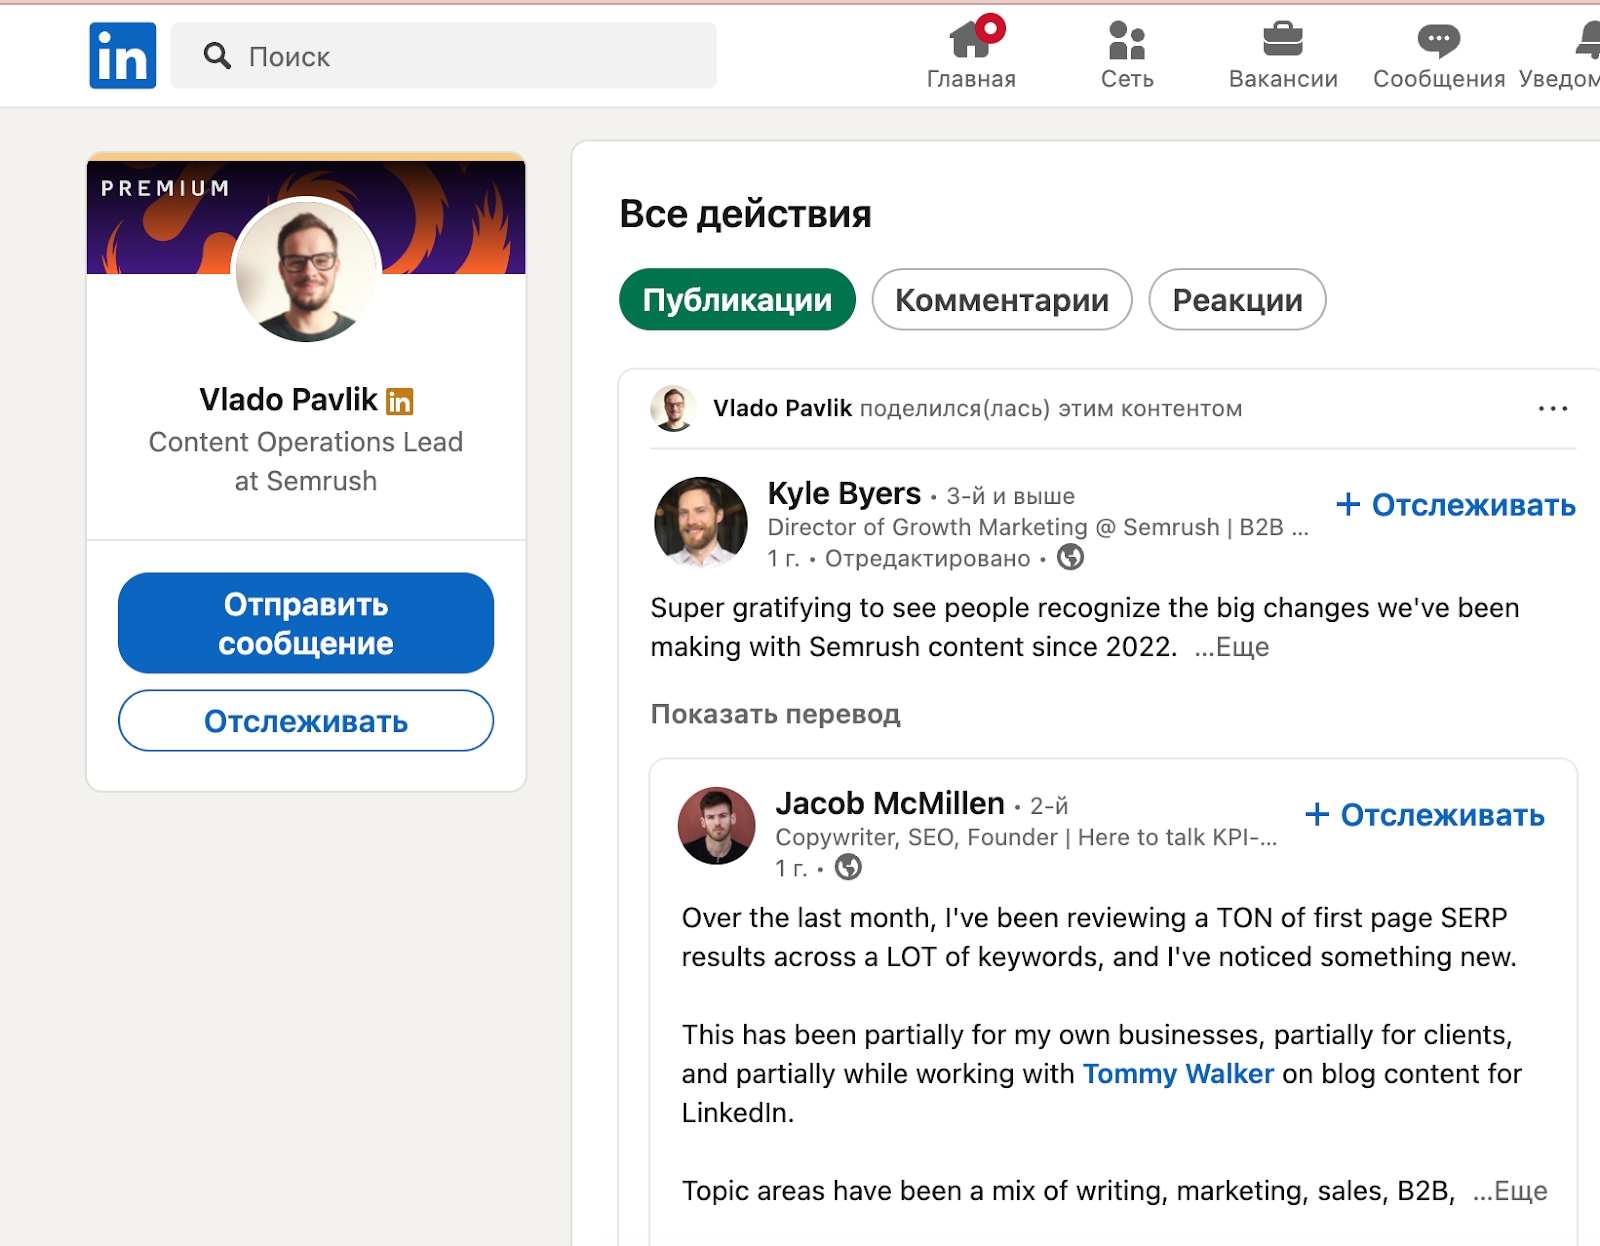
Task: Select the Комментарии filter tab
Action: (1002, 299)
